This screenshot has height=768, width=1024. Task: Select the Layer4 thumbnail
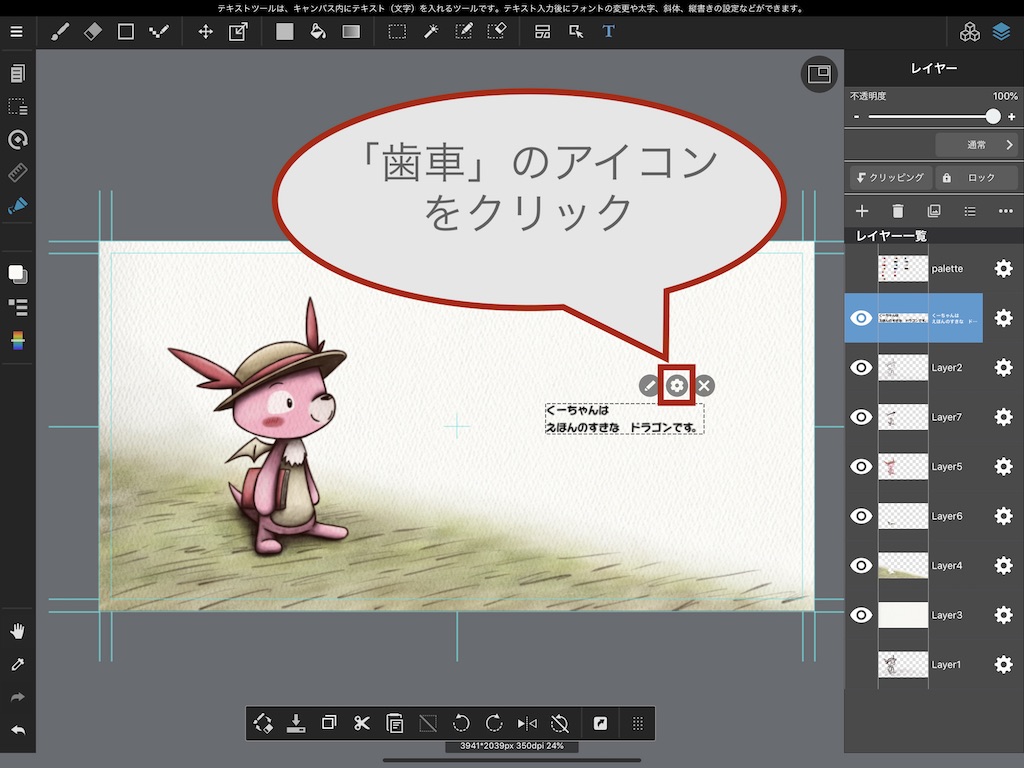tap(903, 566)
